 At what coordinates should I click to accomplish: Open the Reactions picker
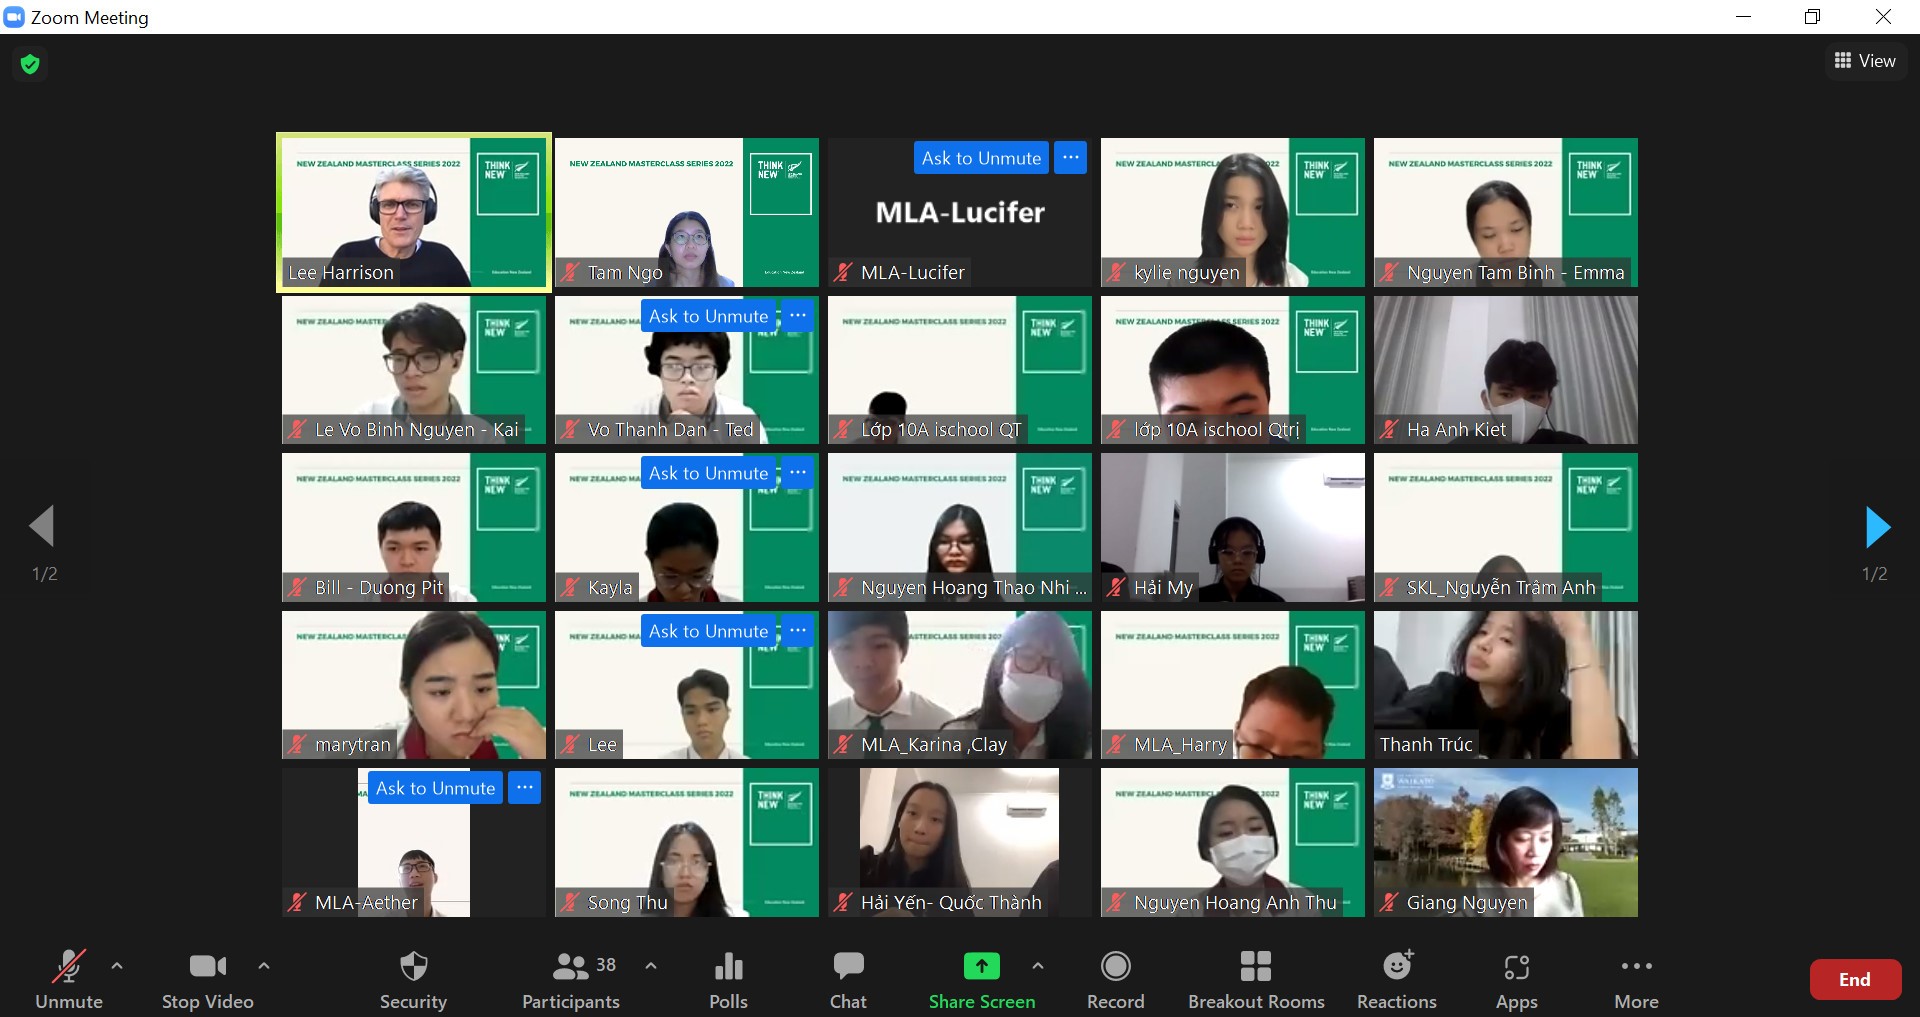1396,979
